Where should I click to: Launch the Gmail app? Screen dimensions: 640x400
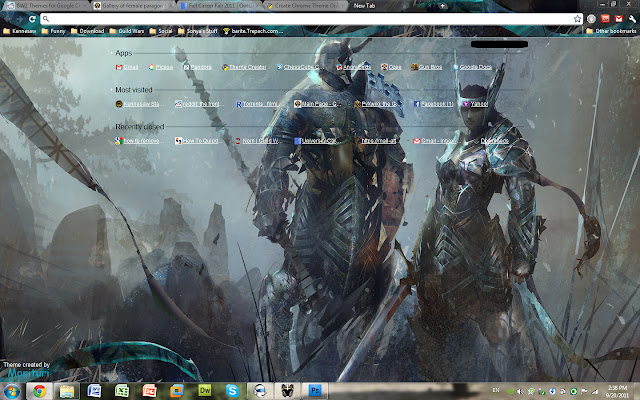click(127, 67)
